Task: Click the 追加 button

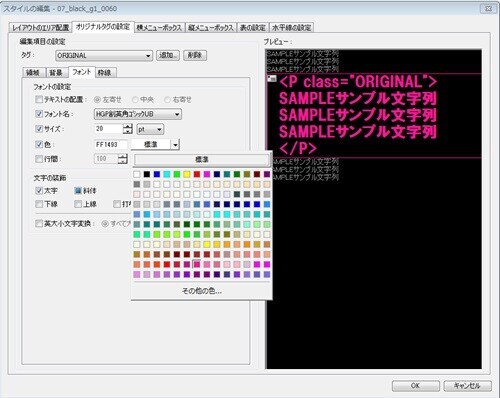Action: coord(168,55)
